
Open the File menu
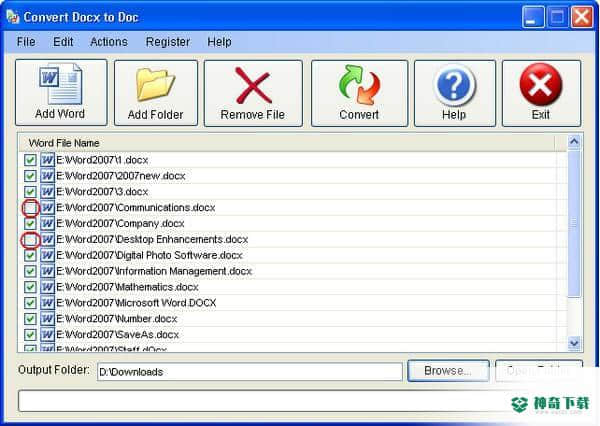(x=26, y=42)
